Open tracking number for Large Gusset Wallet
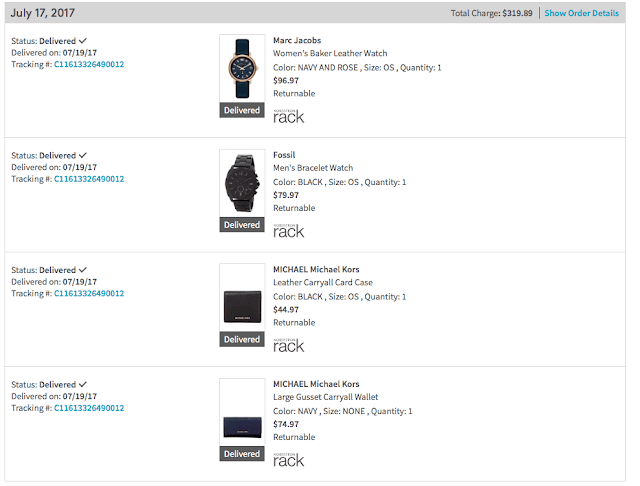This screenshot has height=486, width=640. click(89, 408)
